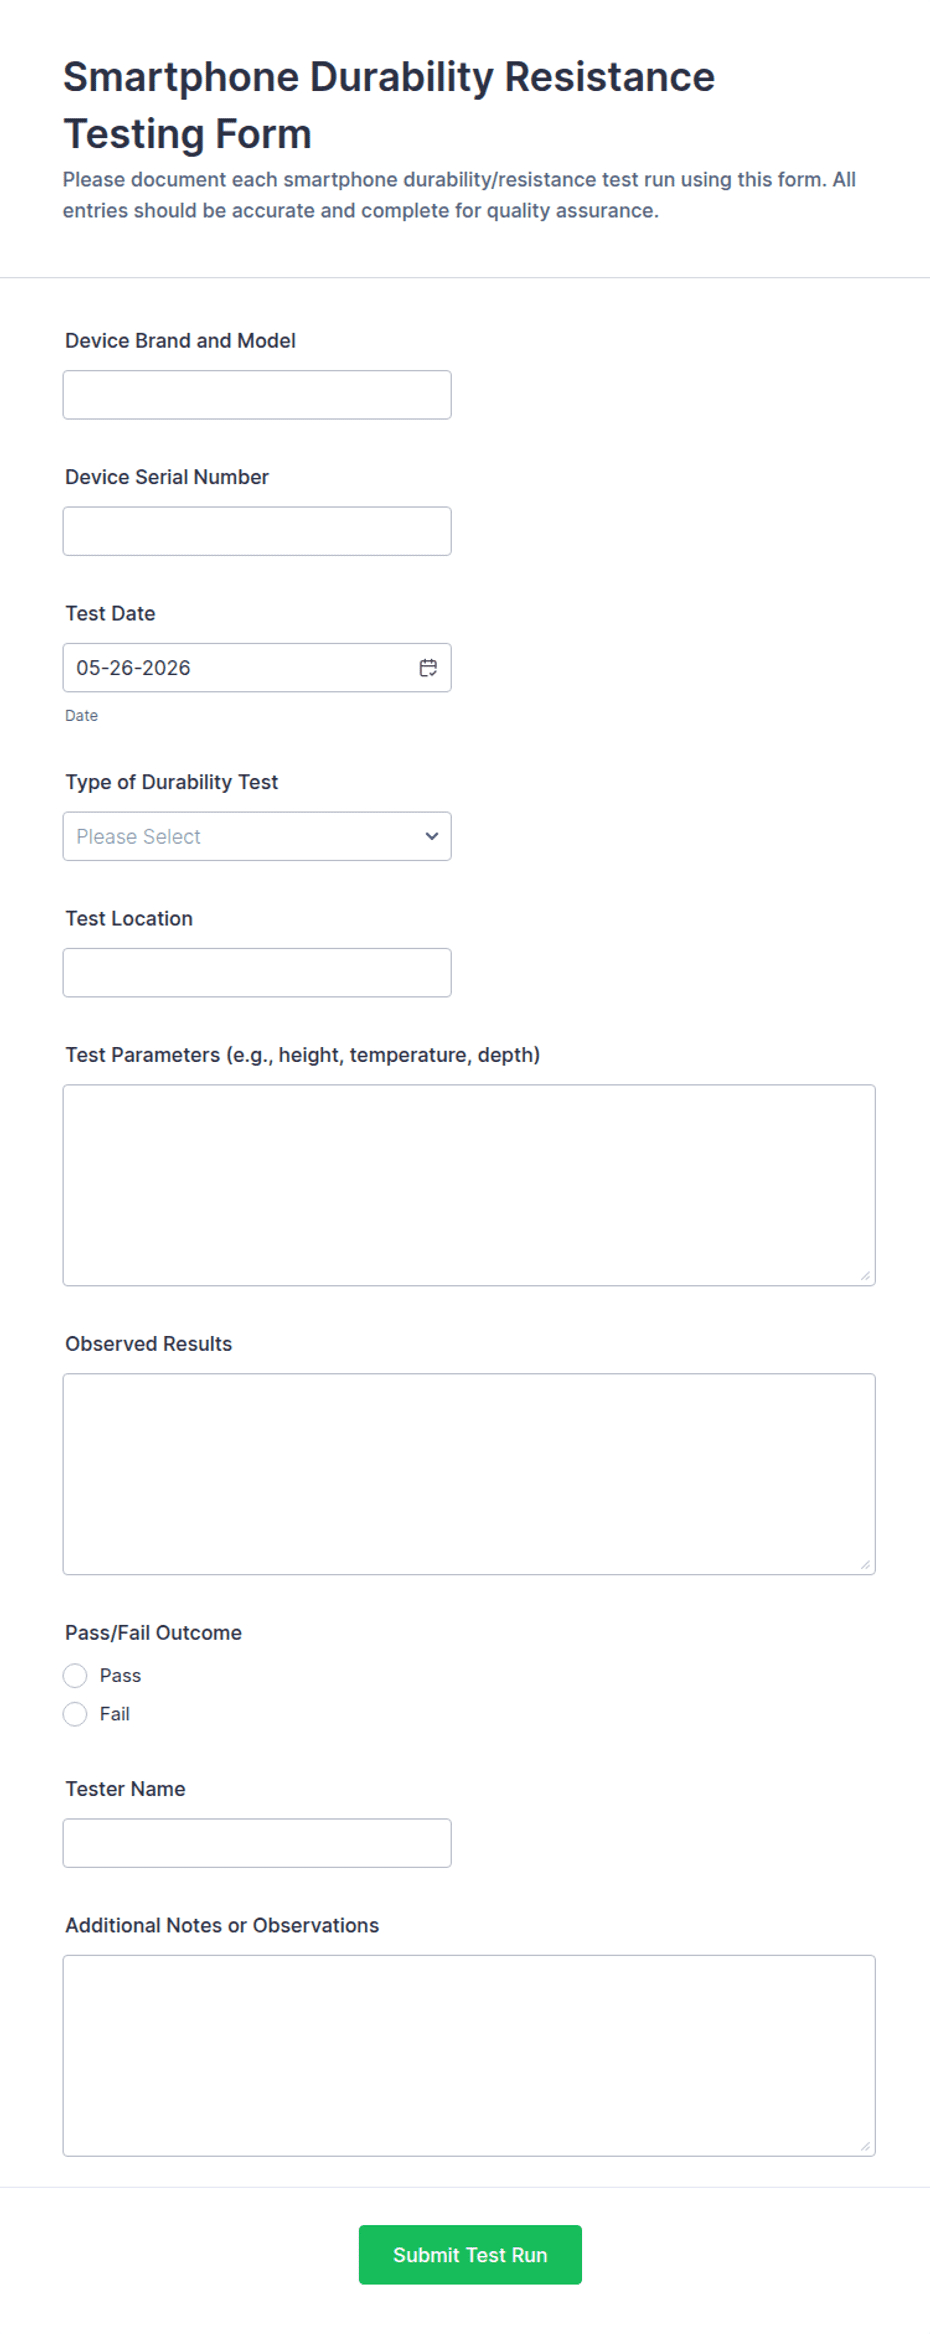Choose the Fail label option
930x2334 pixels.
click(x=115, y=1714)
